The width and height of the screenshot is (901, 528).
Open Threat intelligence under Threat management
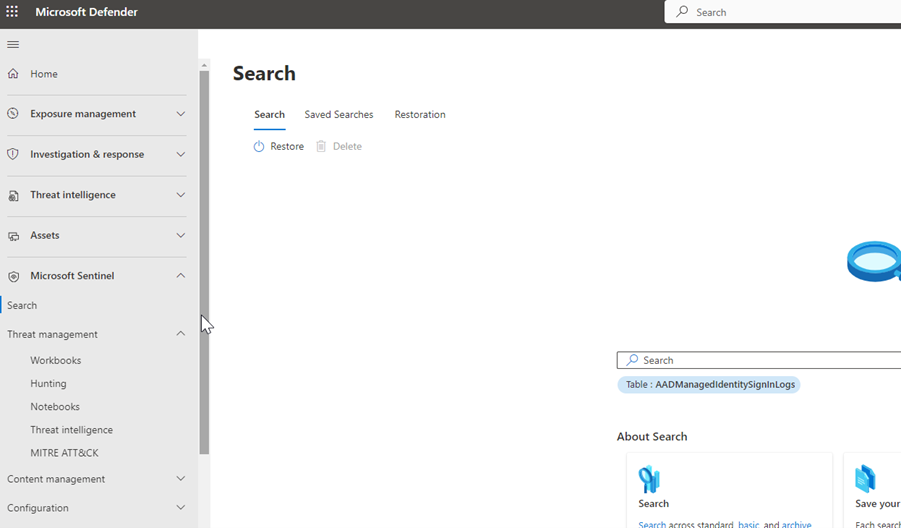point(71,430)
